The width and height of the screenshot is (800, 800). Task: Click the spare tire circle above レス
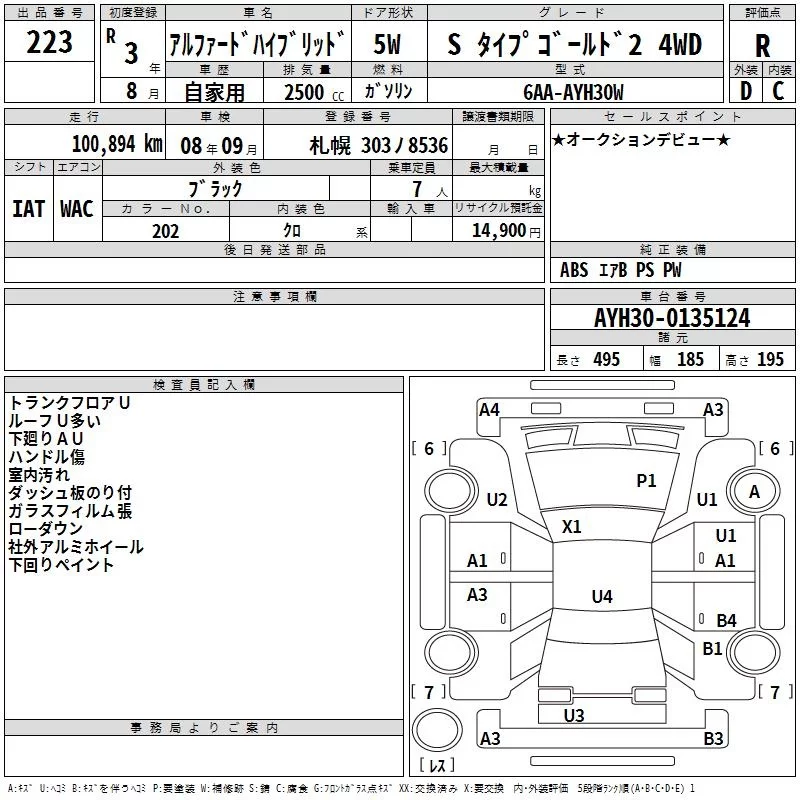[437, 730]
